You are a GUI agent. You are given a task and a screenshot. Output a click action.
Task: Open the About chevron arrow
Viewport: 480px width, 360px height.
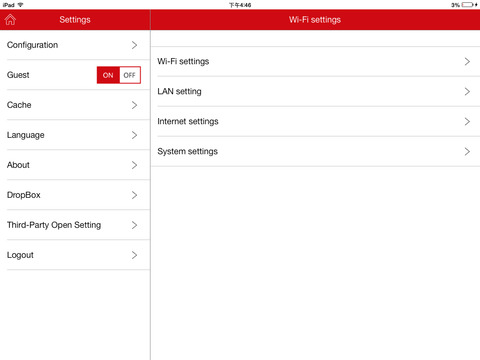coord(134,165)
